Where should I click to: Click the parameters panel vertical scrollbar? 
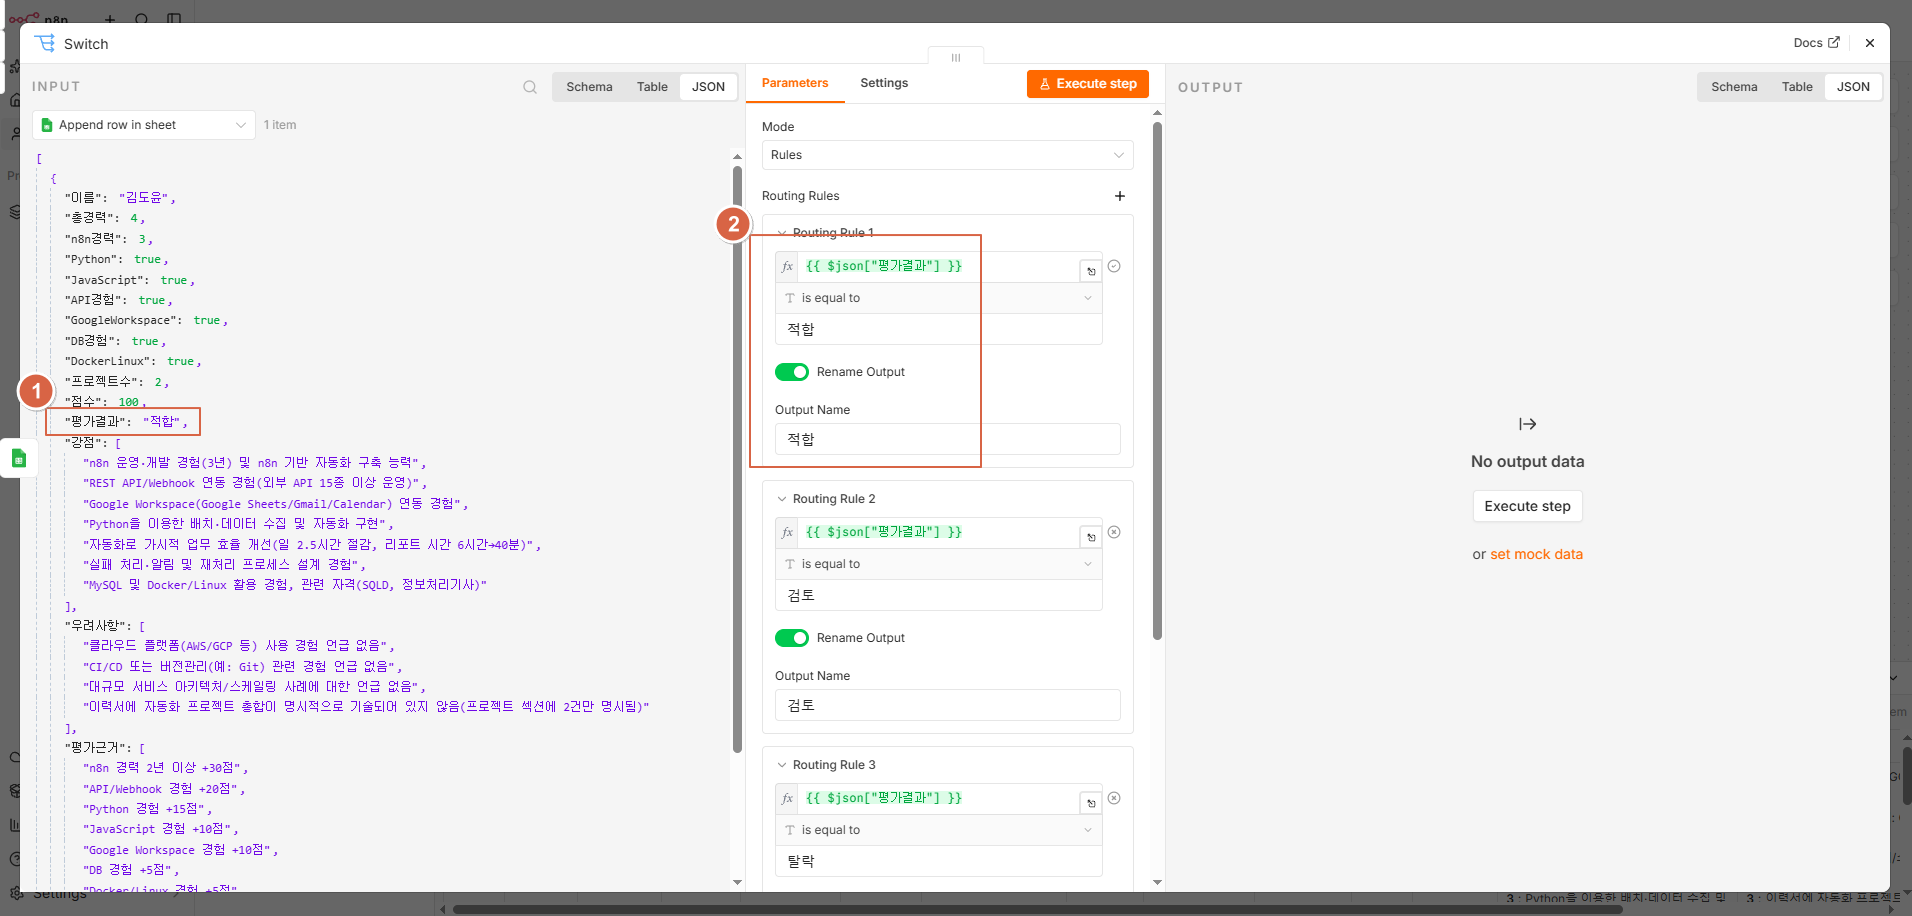tap(1157, 380)
